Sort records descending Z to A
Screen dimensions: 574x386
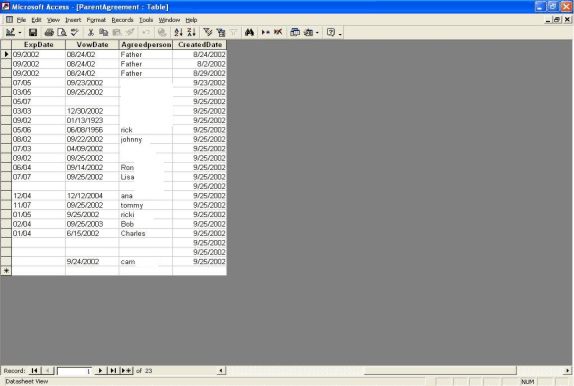191,33
